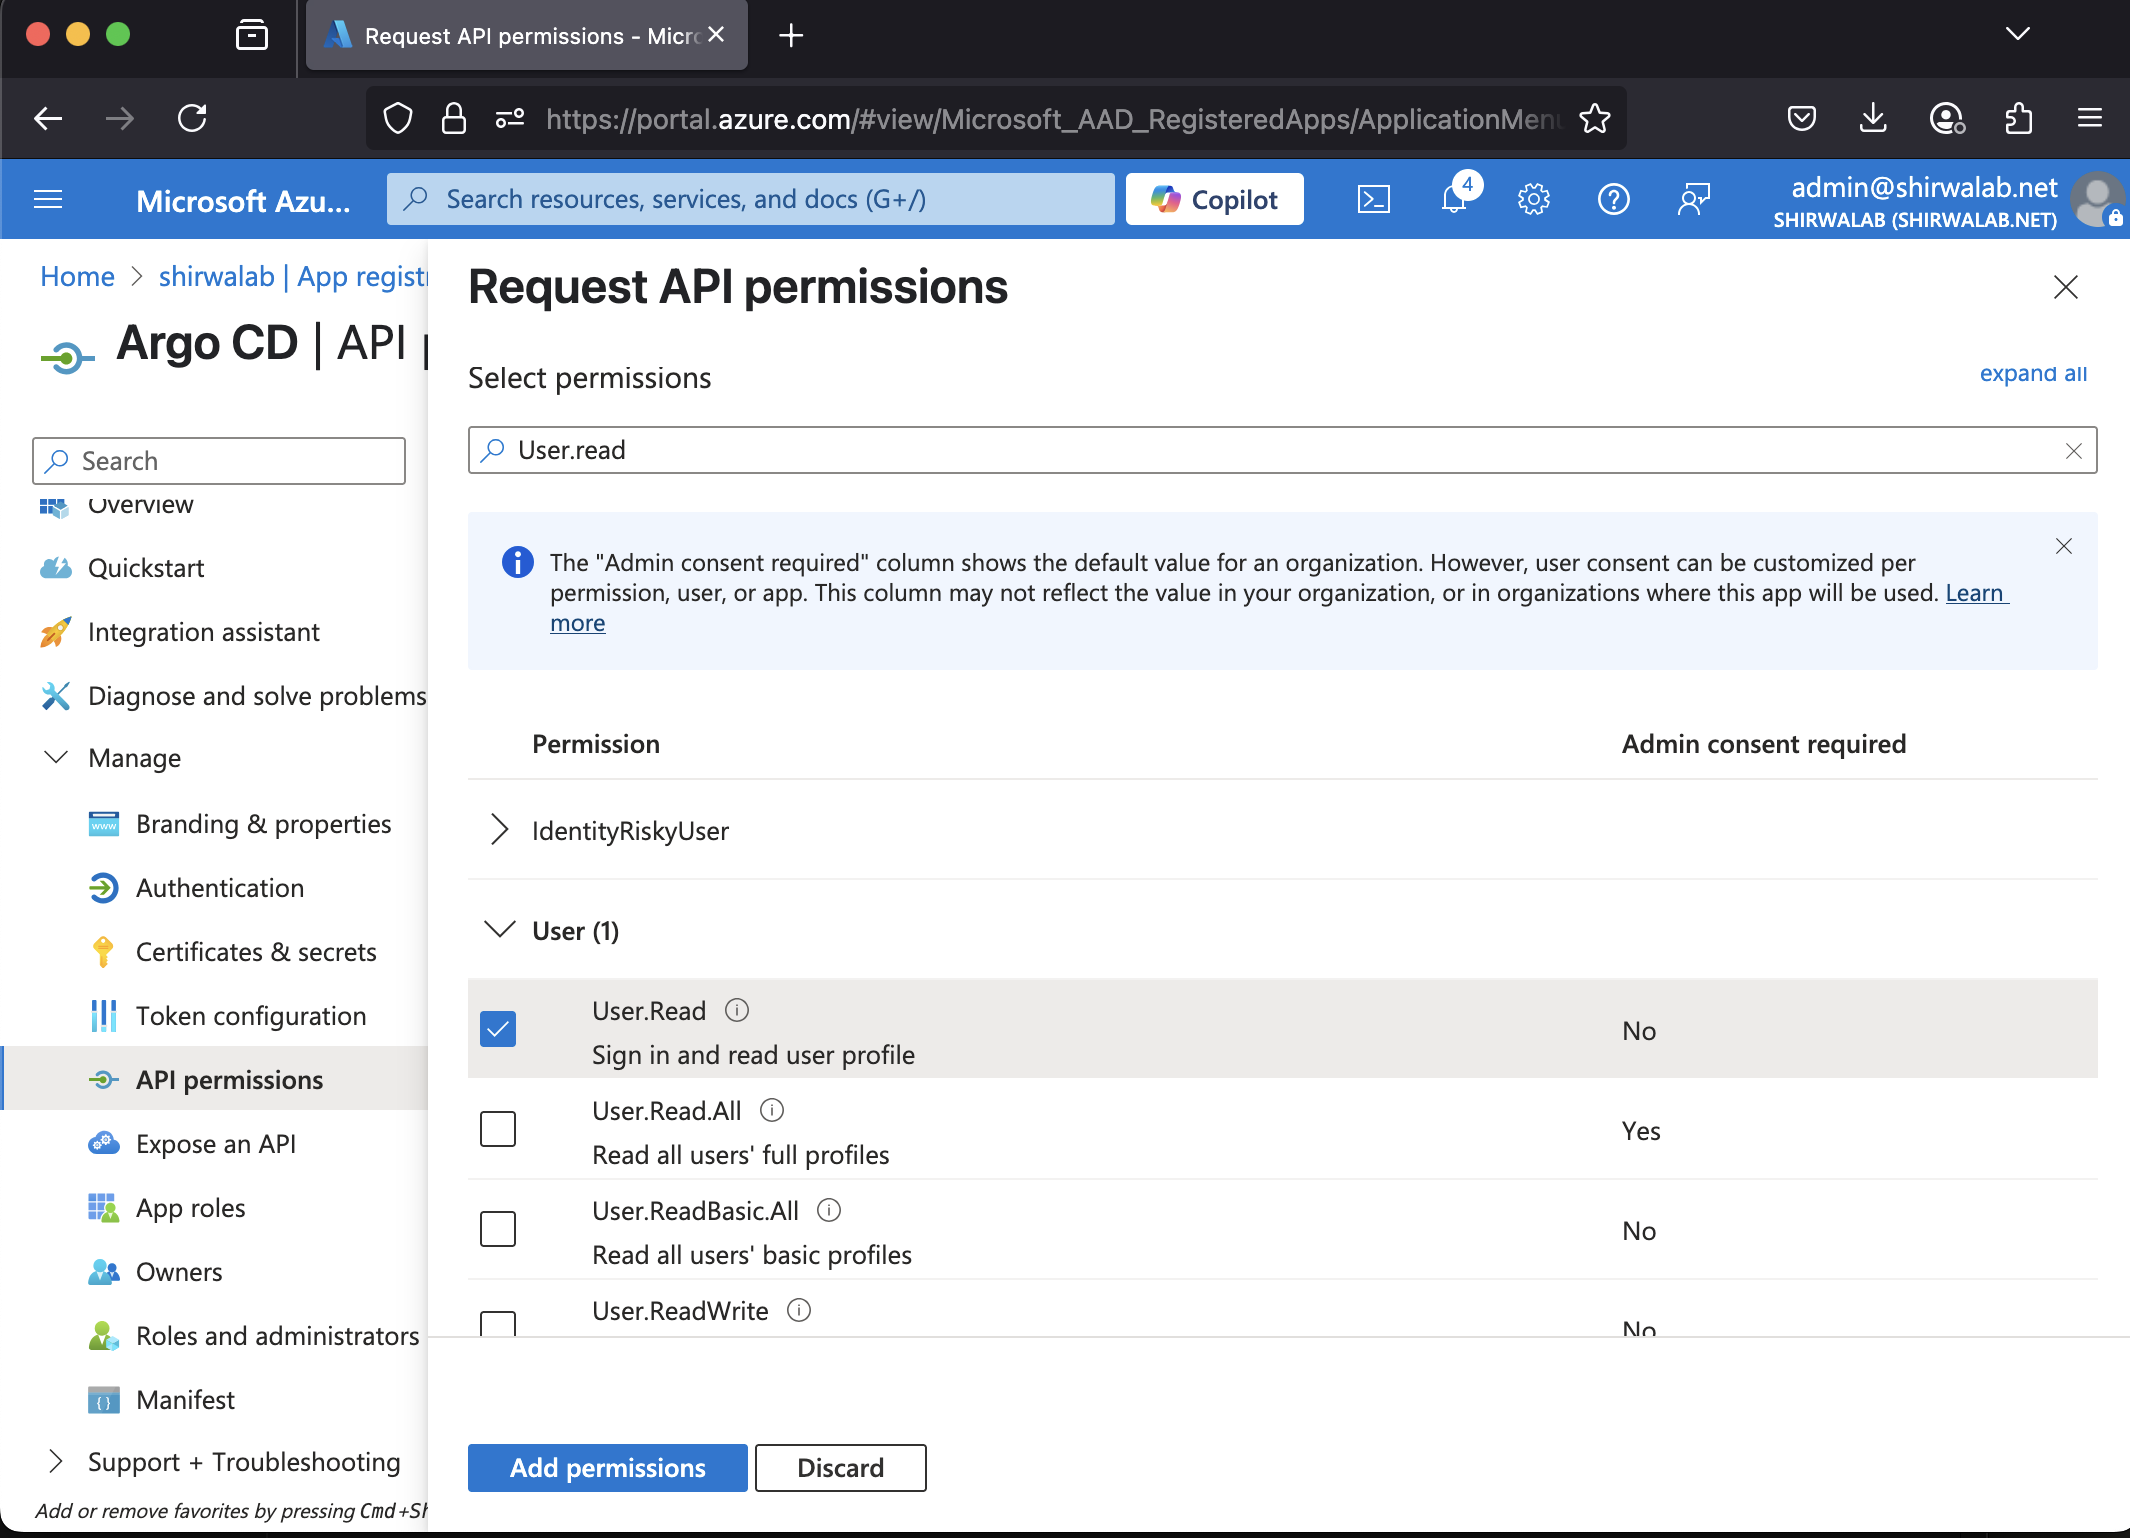2130x1538 pixels.
Task: Open Azure Cloud Shell icon
Action: tap(1373, 199)
